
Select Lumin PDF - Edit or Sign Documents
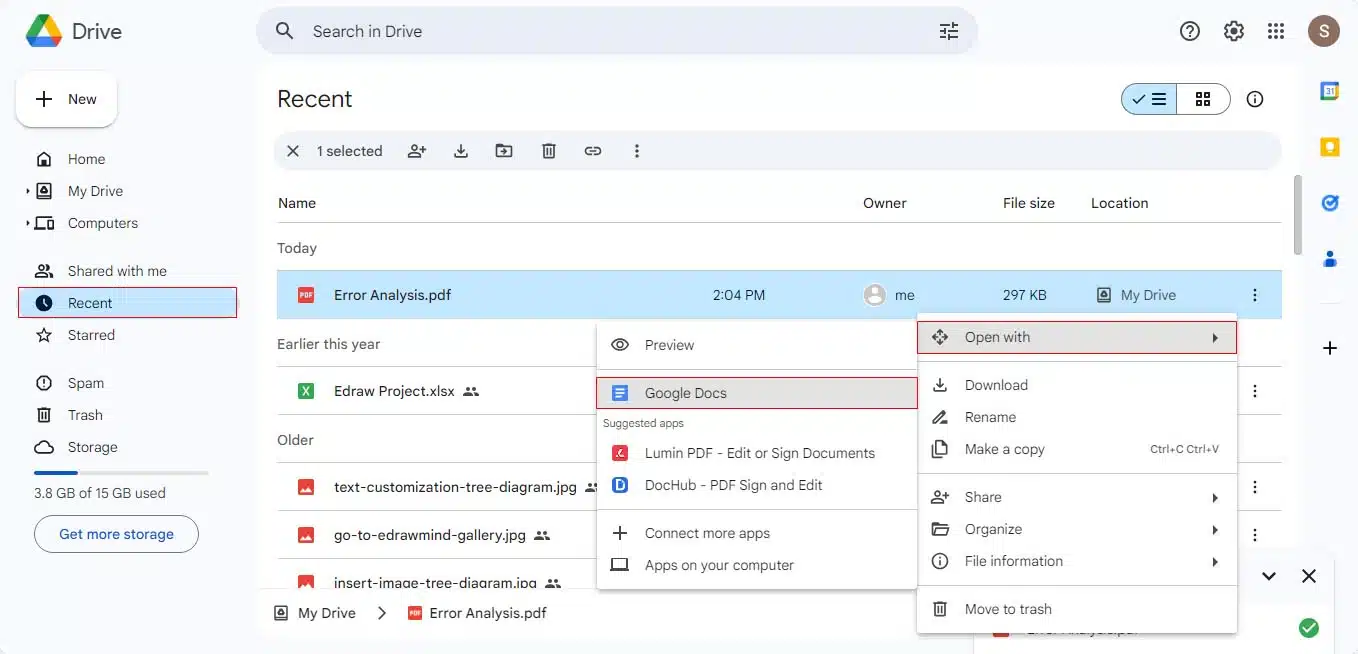click(x=757, y=453)
